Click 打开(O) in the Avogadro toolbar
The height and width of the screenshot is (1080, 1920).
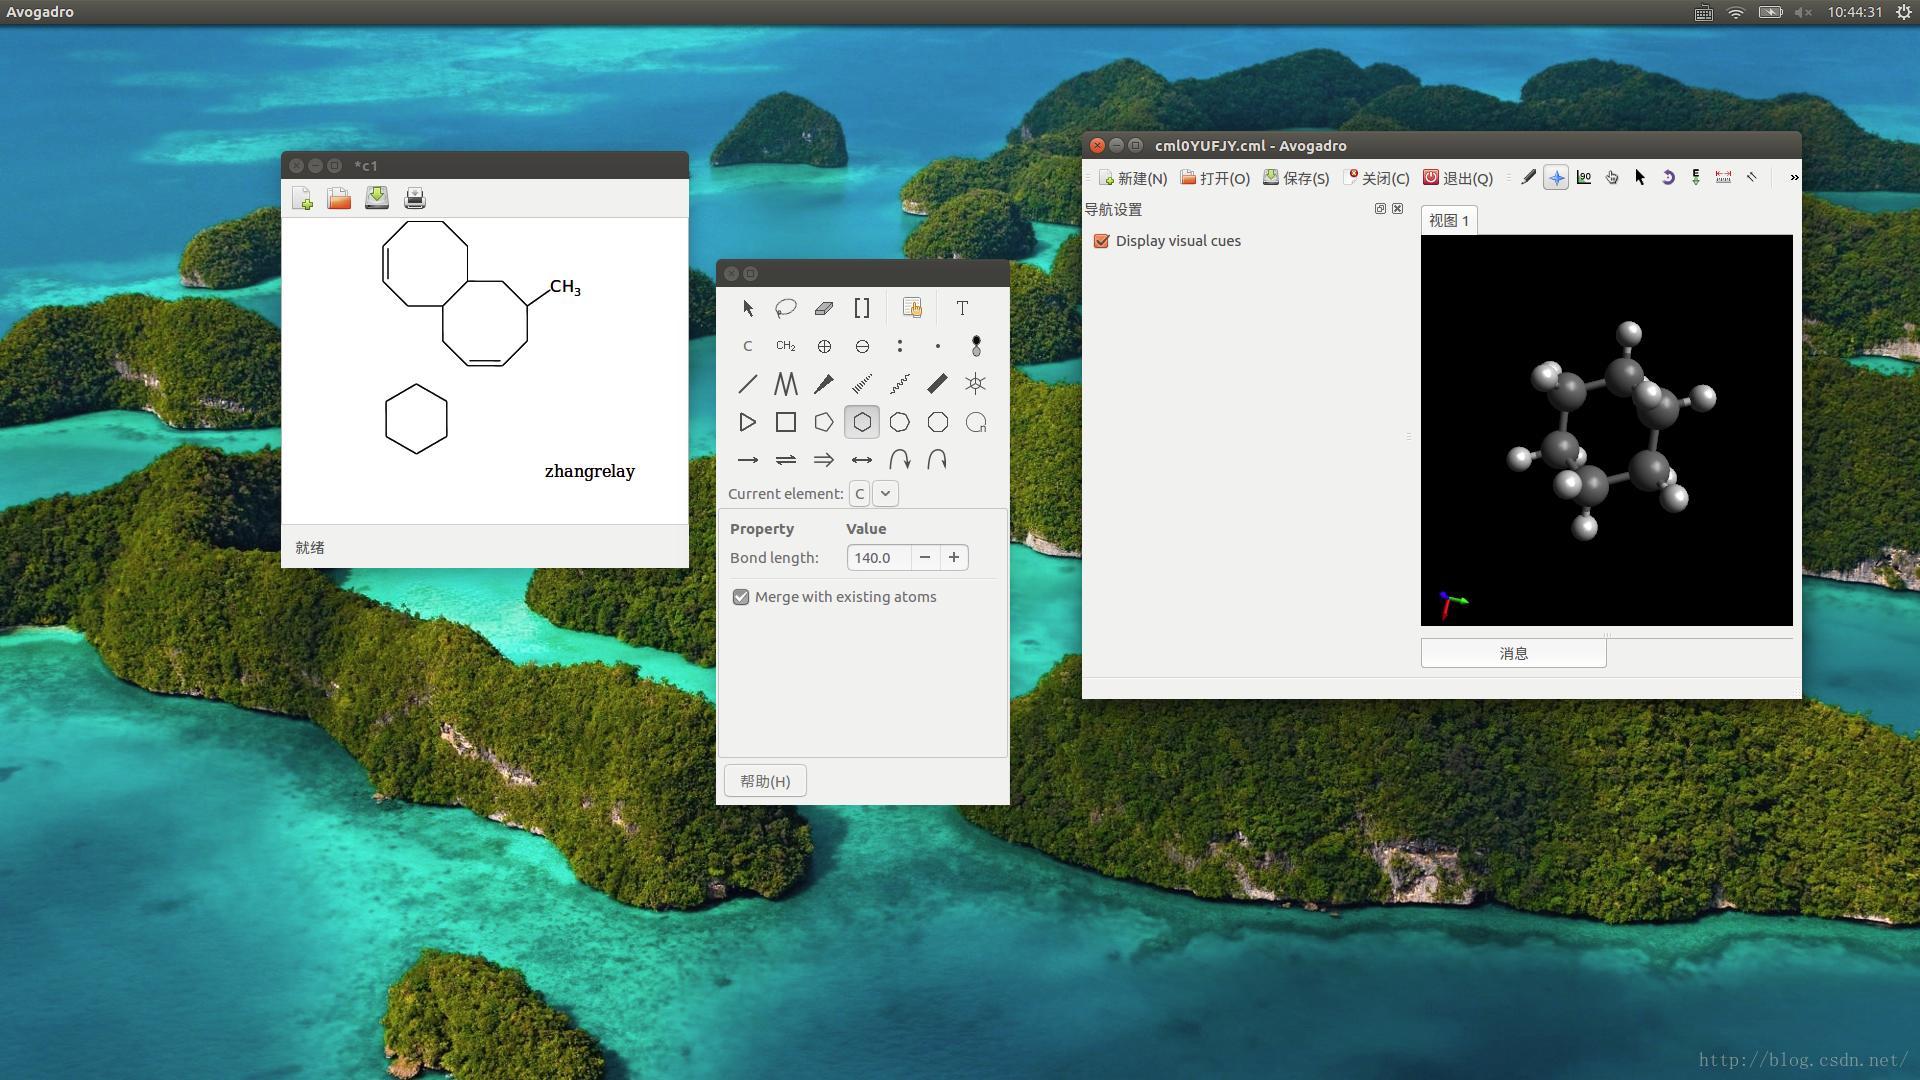click(x=1215, y=178)
